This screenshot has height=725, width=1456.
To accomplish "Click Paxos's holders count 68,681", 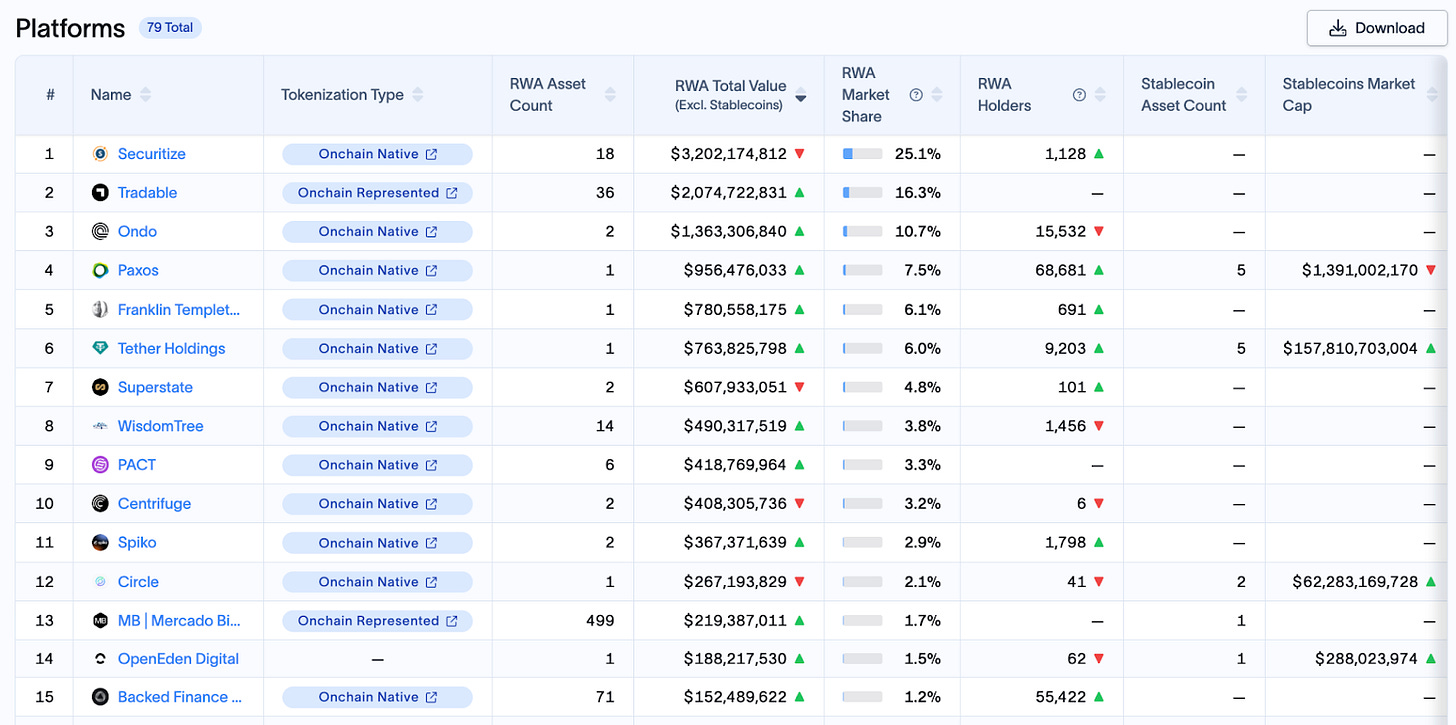I will 1061,270.
